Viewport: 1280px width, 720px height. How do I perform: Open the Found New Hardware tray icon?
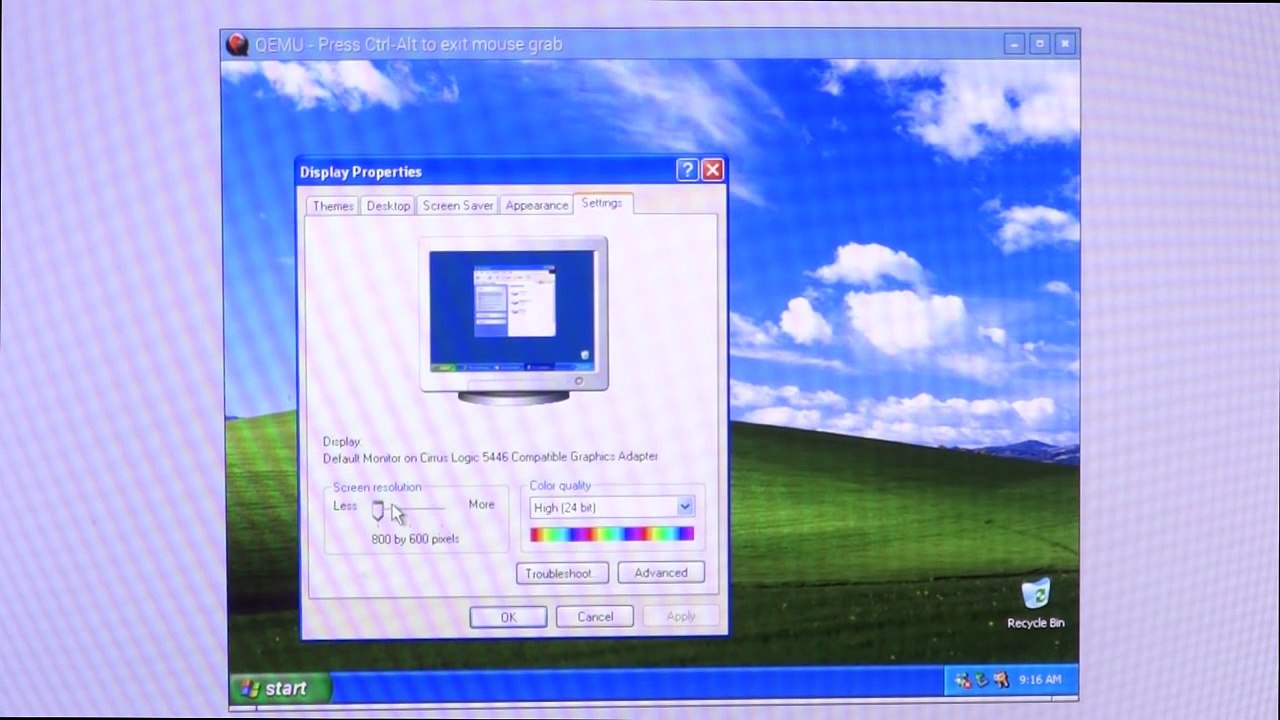coord(1000,679)
